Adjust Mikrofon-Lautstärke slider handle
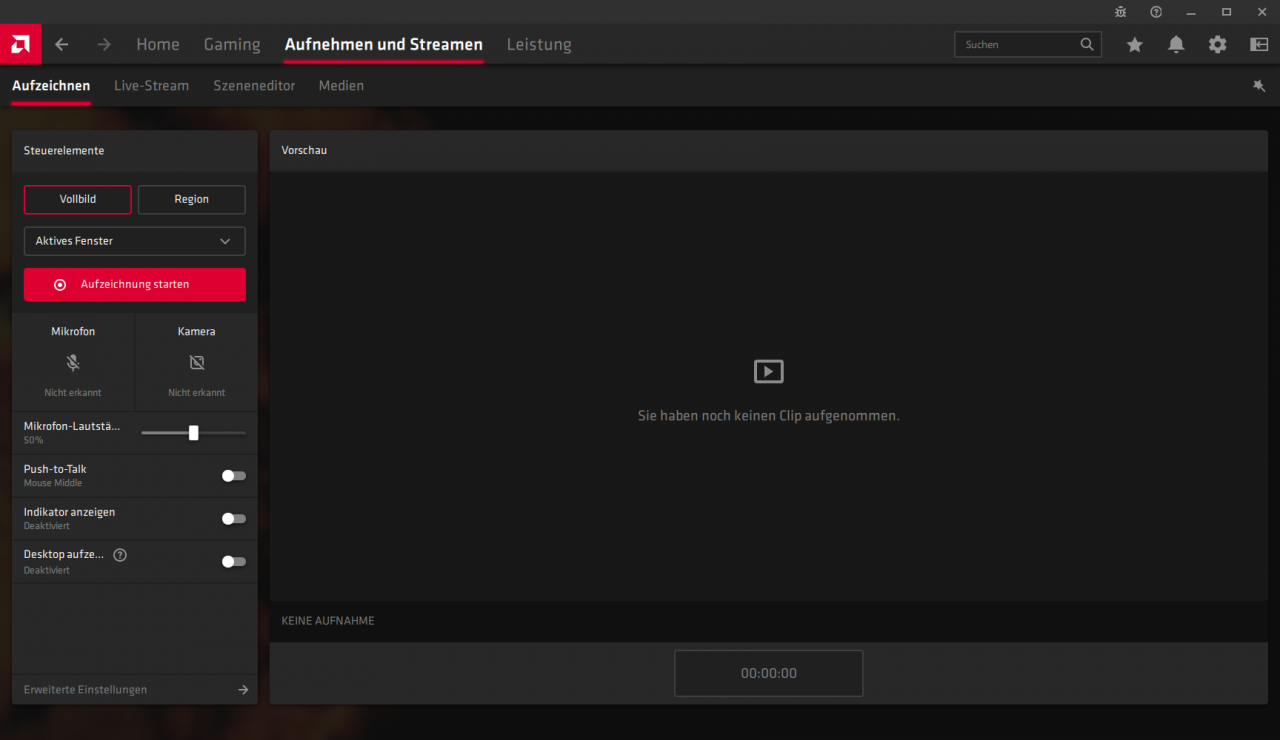The height and width of the screenshot is (740, 1280). [x=194, y=433]
